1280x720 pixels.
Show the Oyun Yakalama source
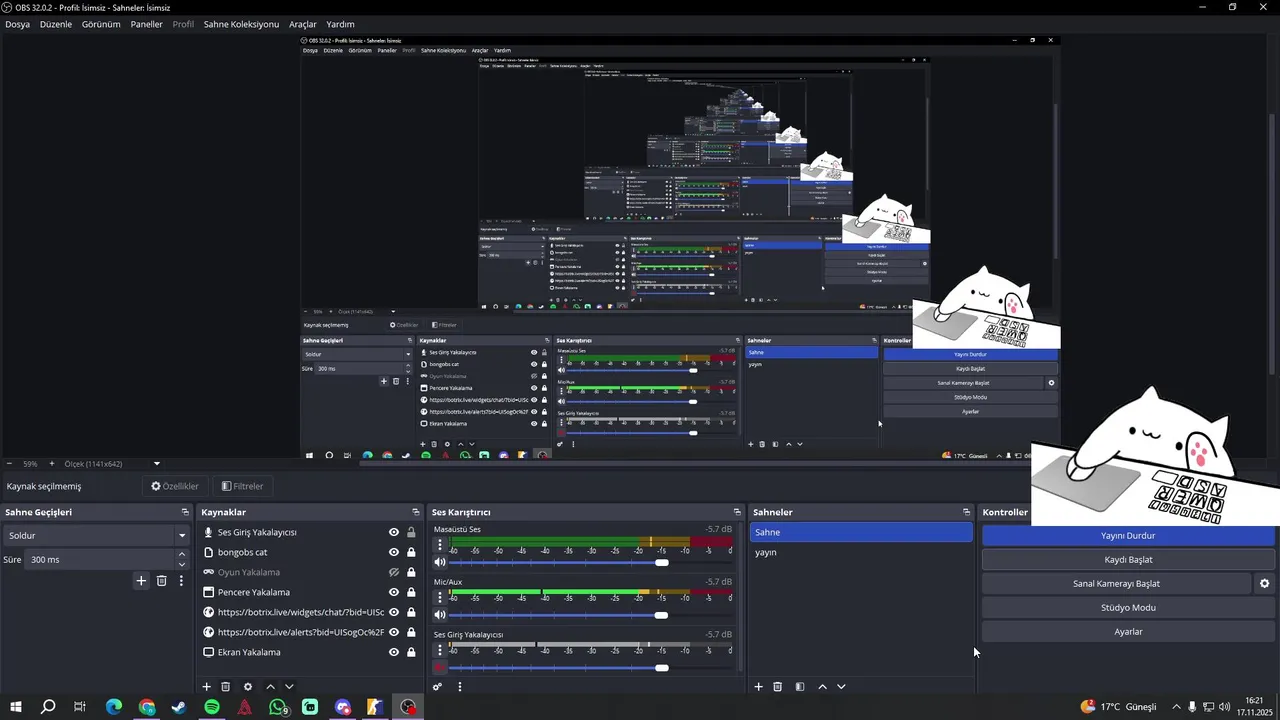tap(394, 572)
